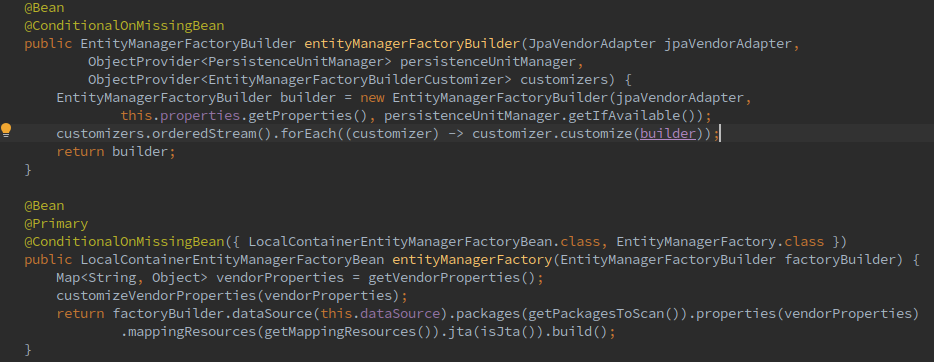Click the entityManagerFactory method name

click(472, 260)
